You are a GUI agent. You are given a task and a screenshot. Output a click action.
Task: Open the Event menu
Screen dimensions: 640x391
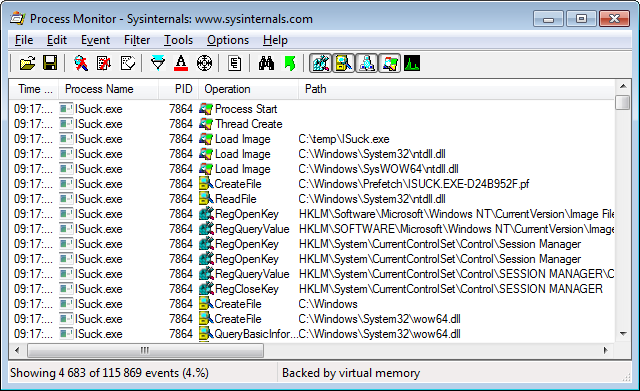click(96, 40)
